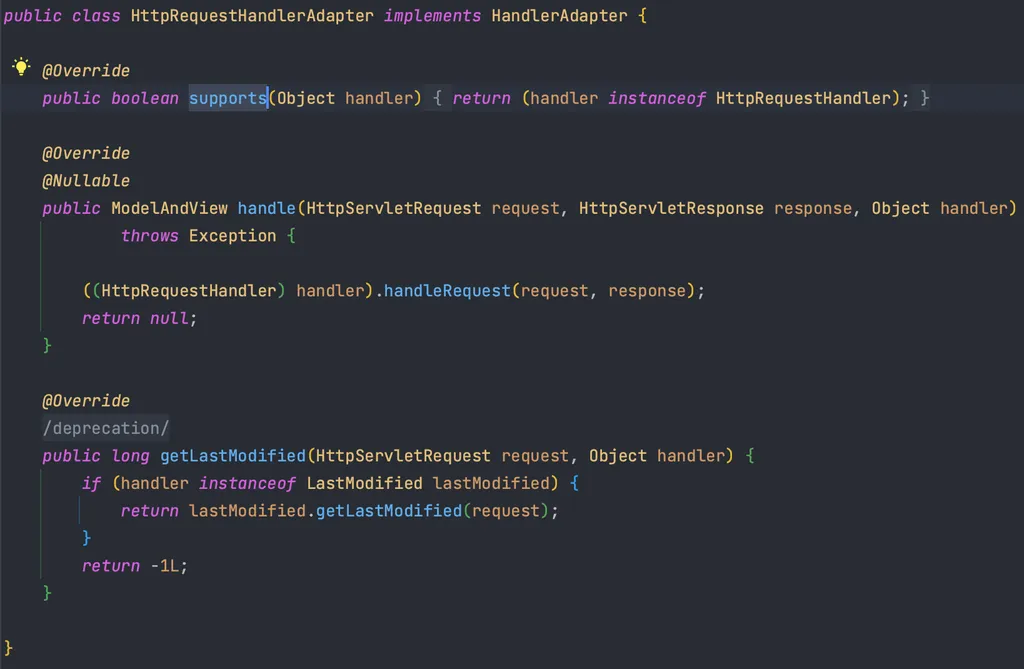
Task: Click the yellow lightbulb quick-fix icon
Action: pos(21,67)
